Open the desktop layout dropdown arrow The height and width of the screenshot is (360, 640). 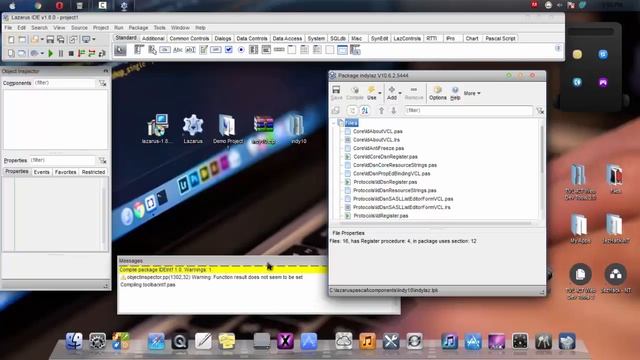tap(94, 40)
